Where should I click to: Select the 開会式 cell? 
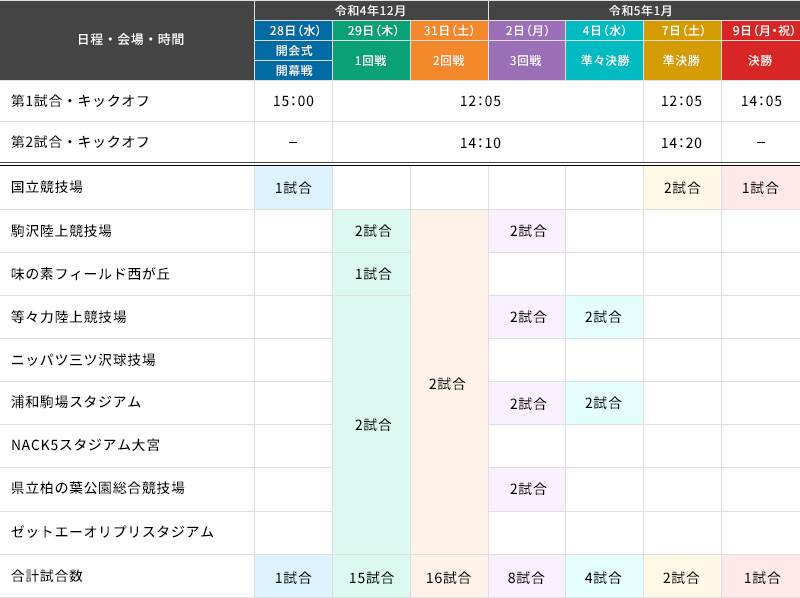293,50
